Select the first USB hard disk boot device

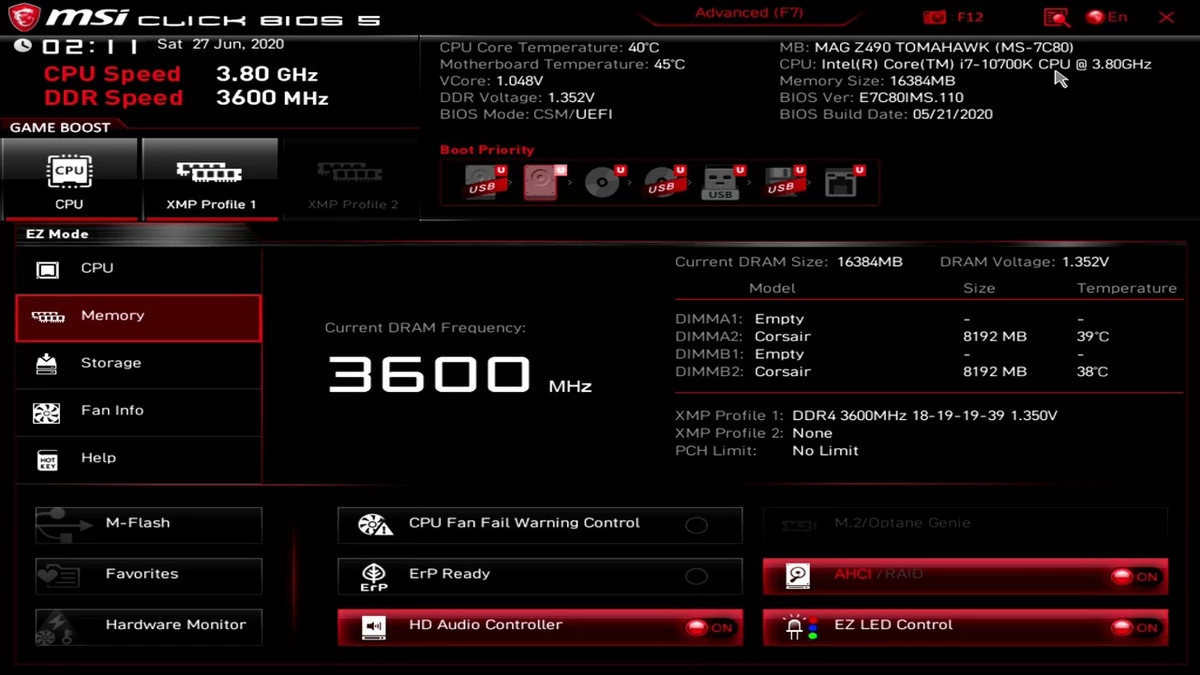(483, 182)
